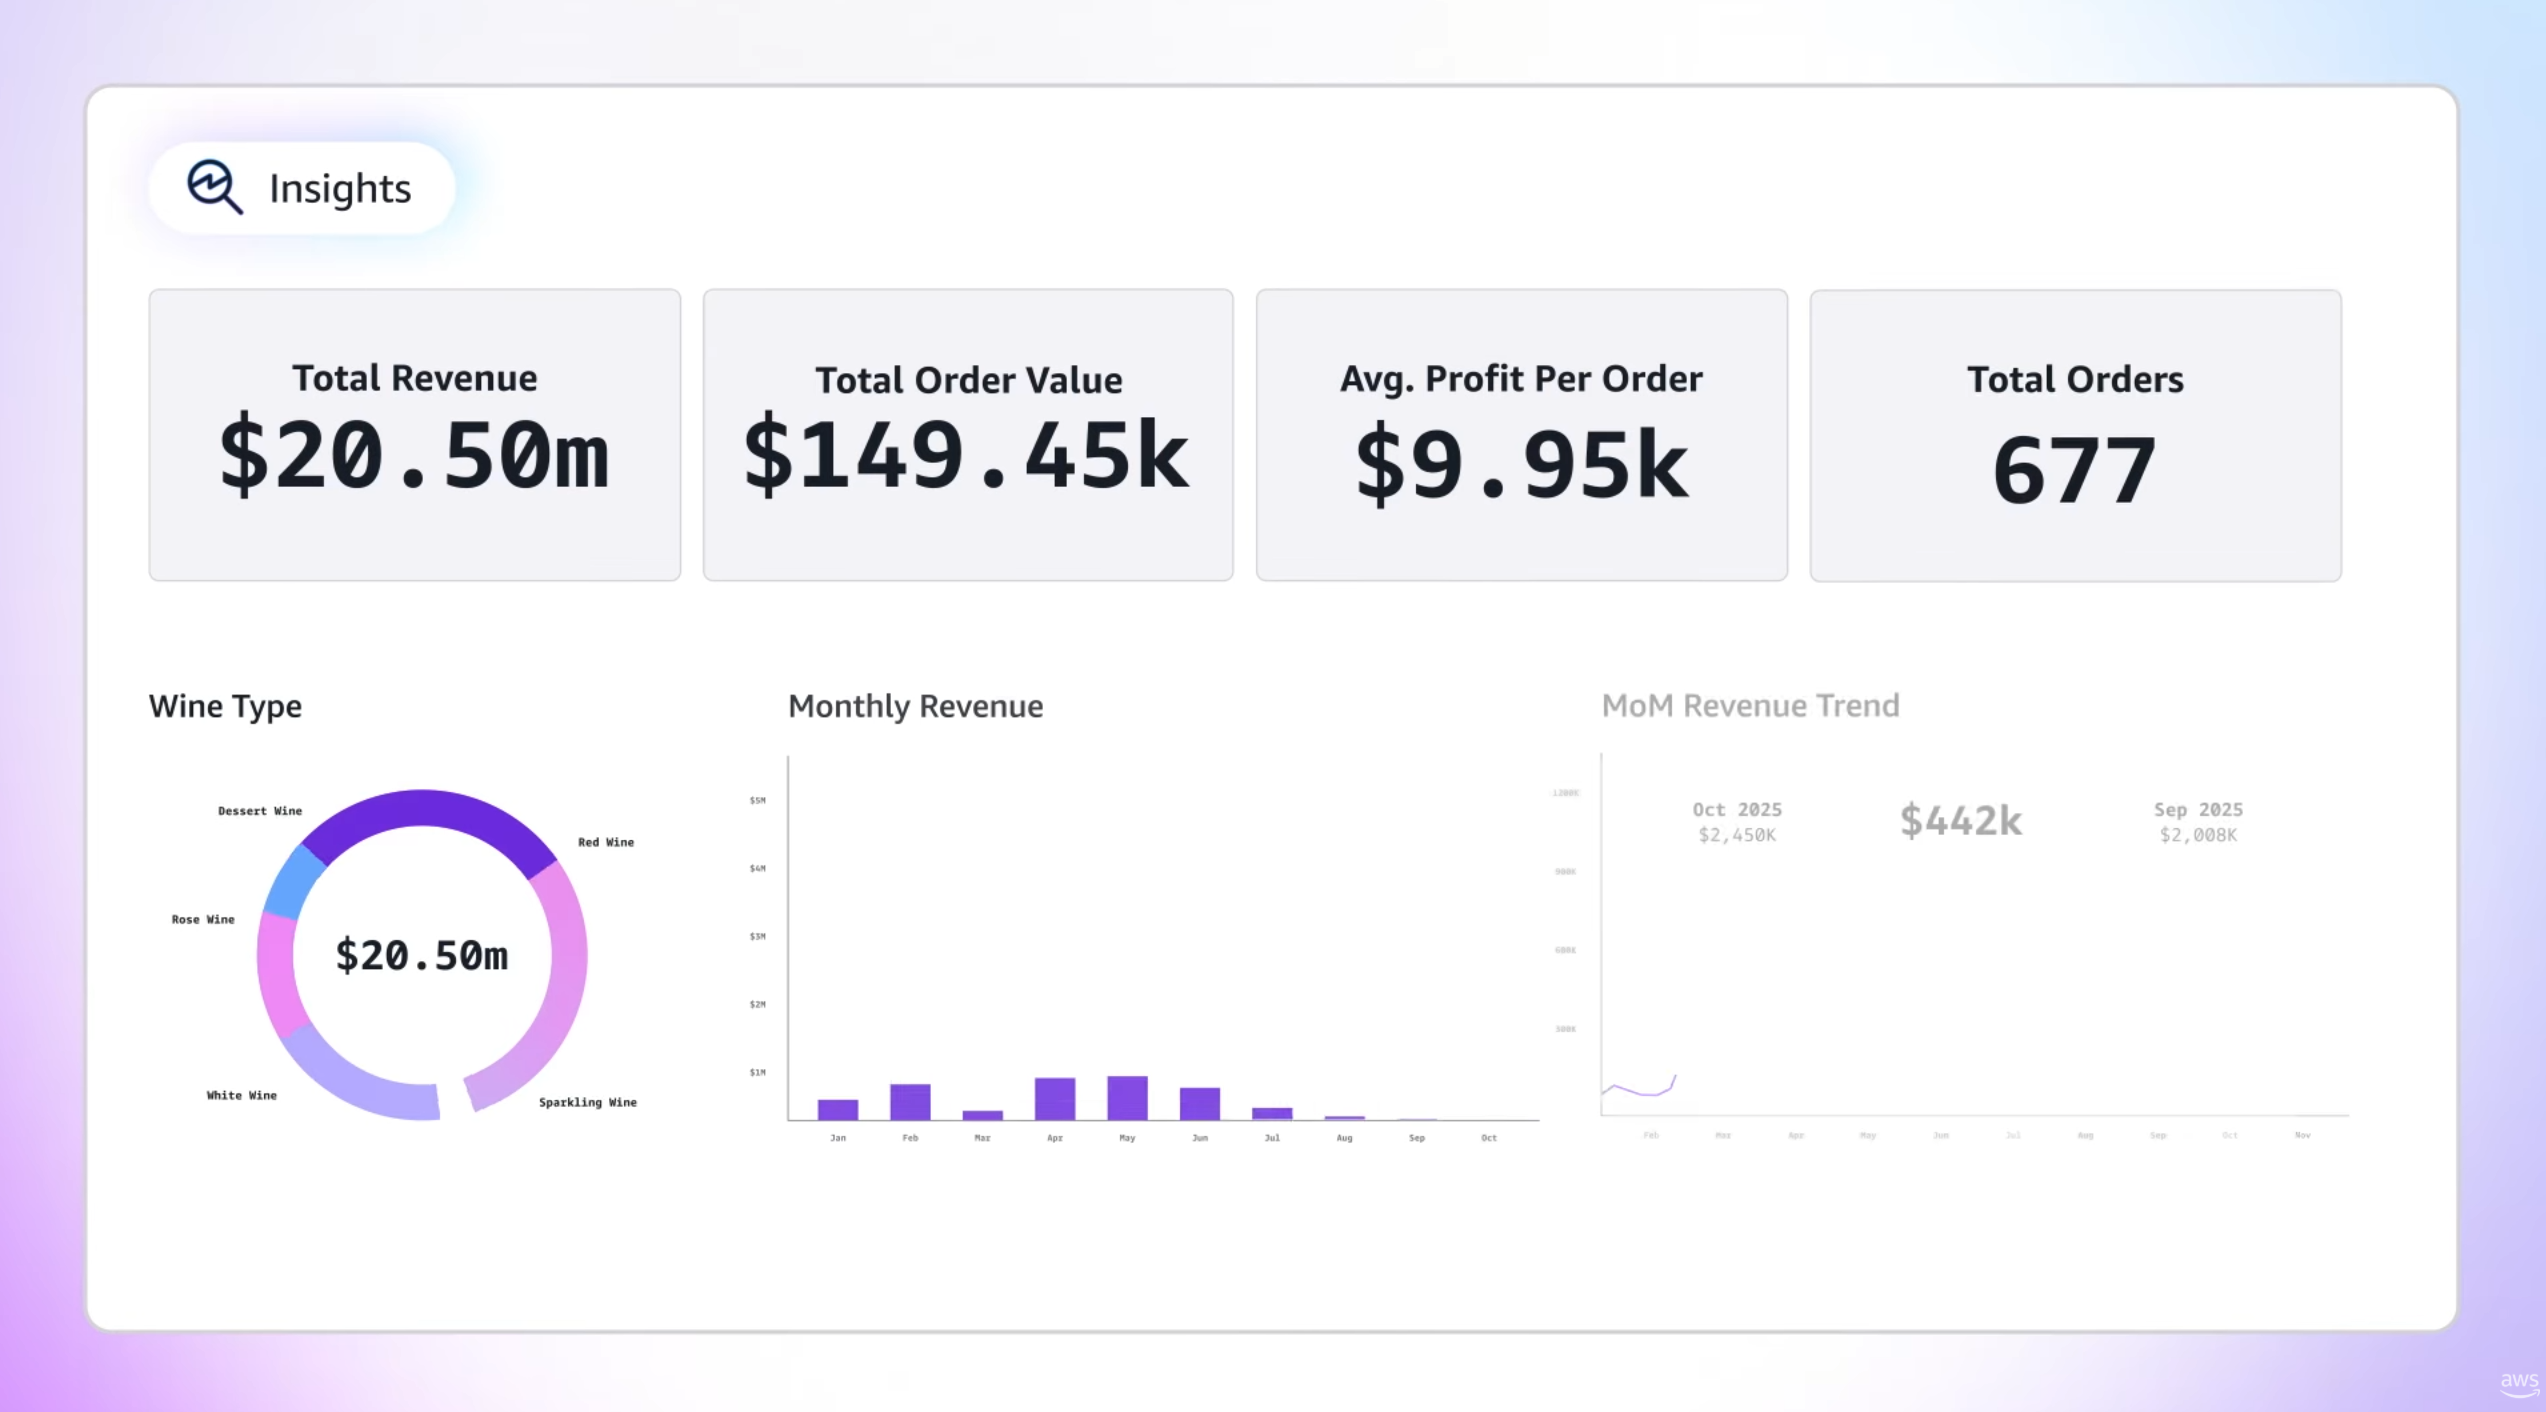
Task: Click the June revenue bar
Action: coord(1200,1103)
